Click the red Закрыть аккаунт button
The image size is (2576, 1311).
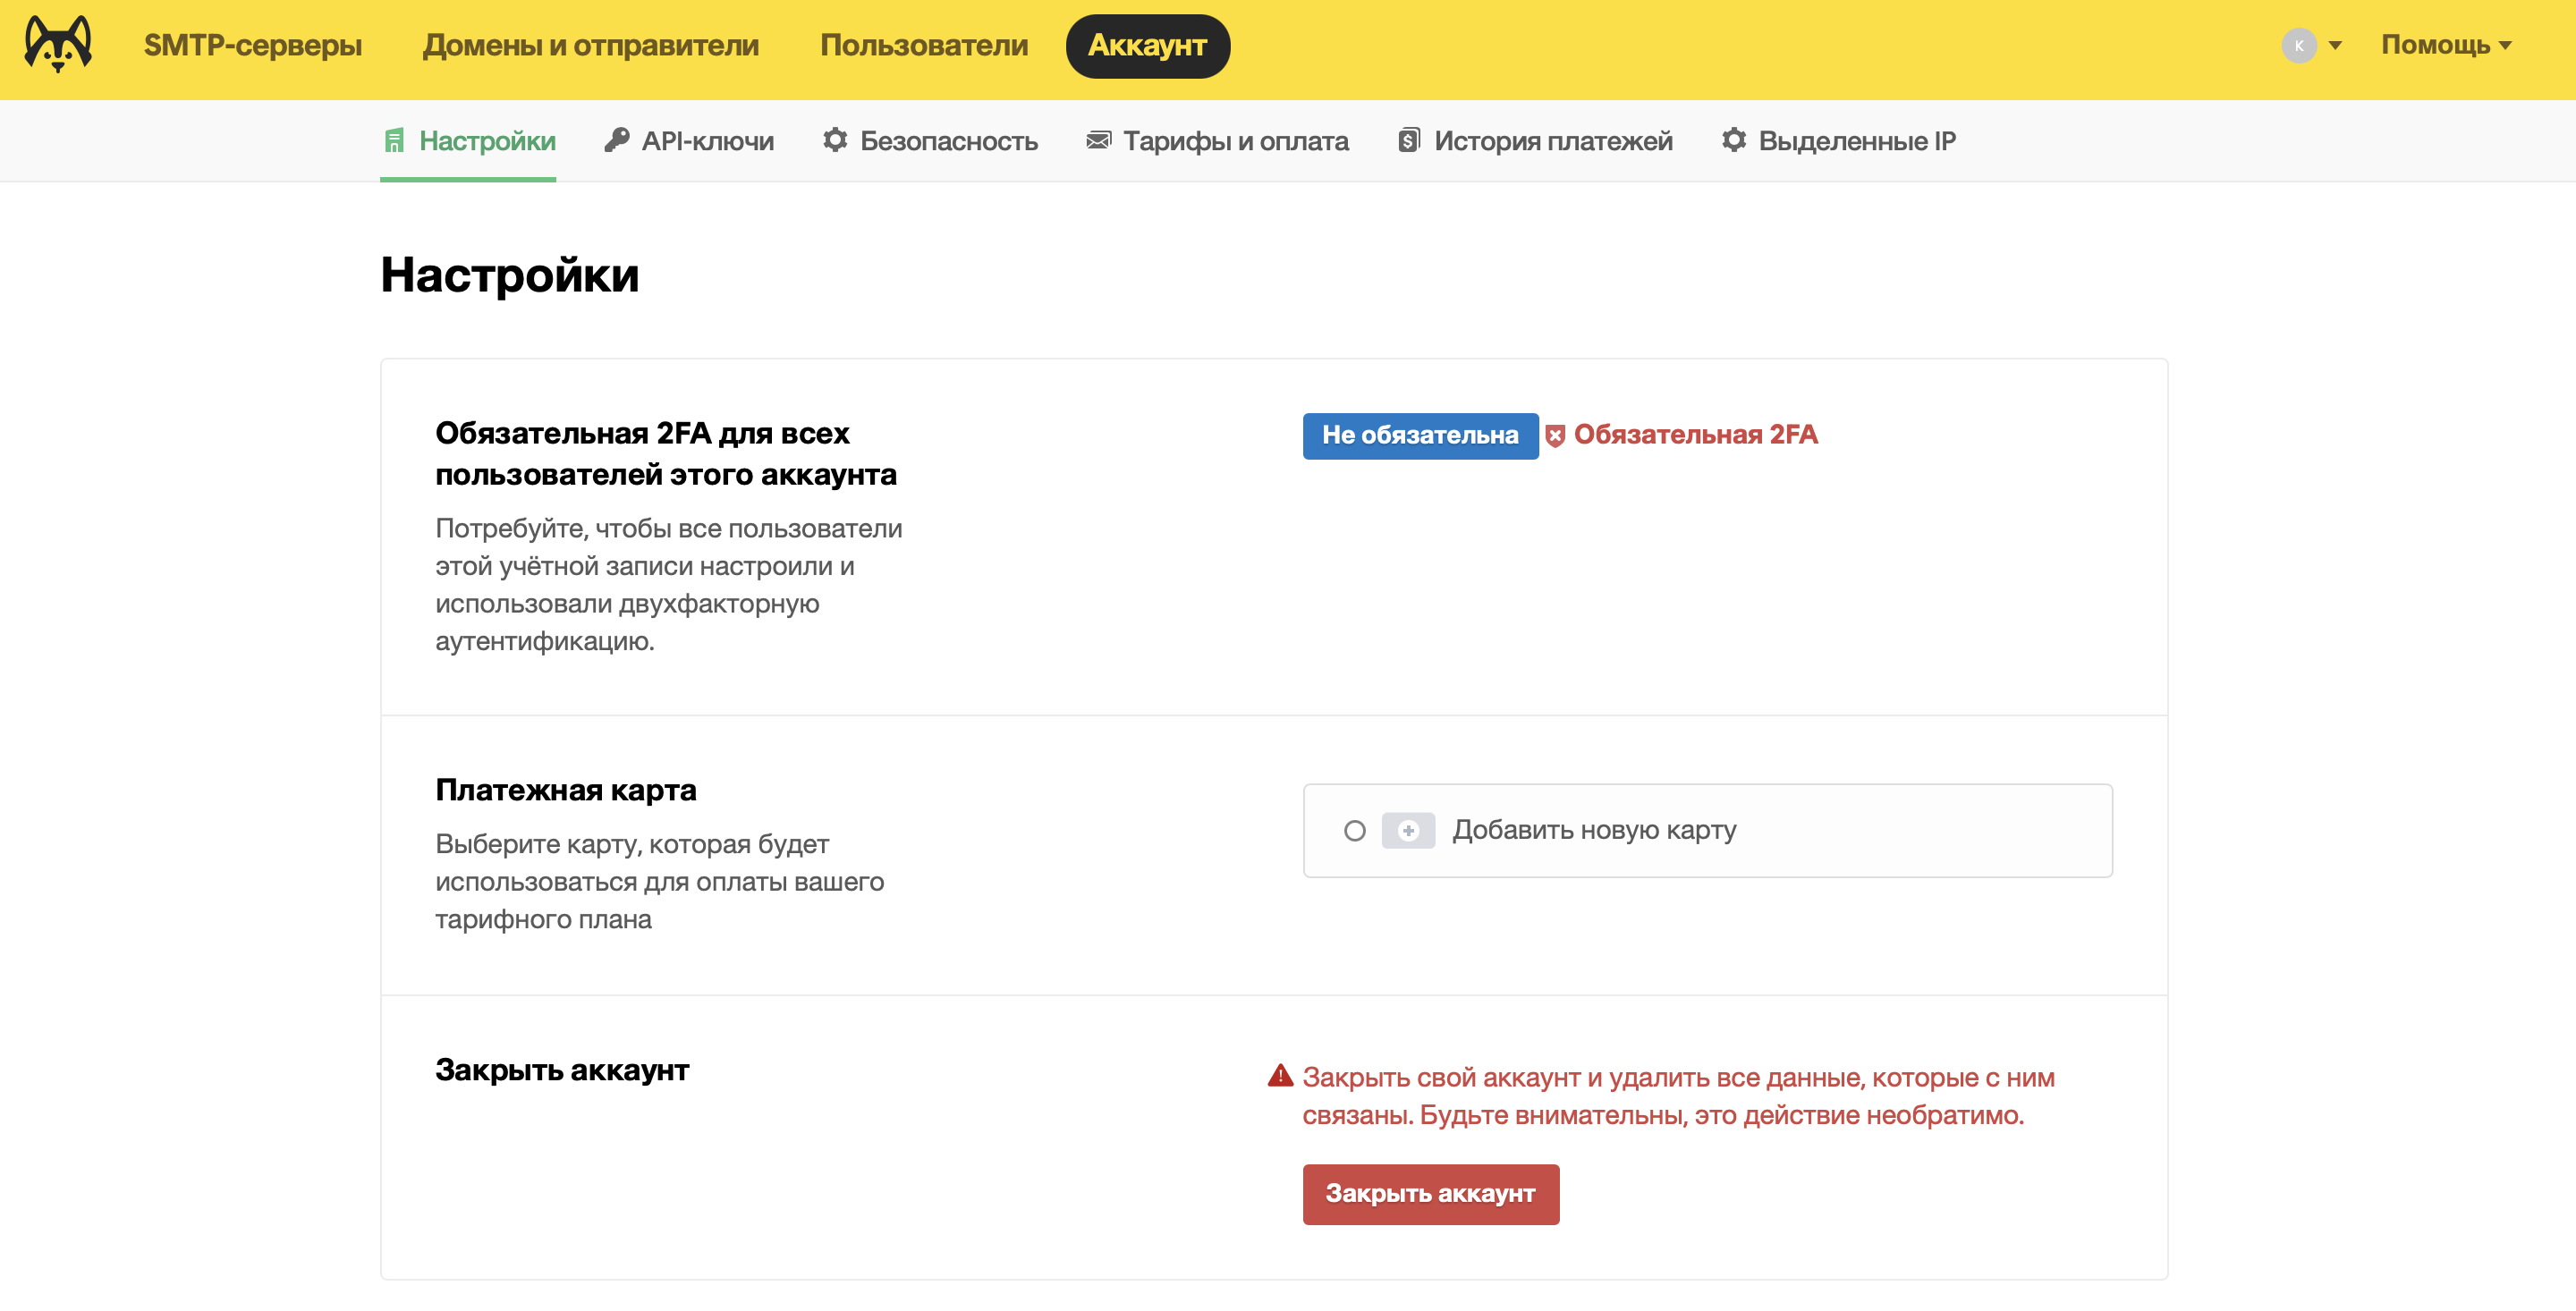[1430, 1194]
